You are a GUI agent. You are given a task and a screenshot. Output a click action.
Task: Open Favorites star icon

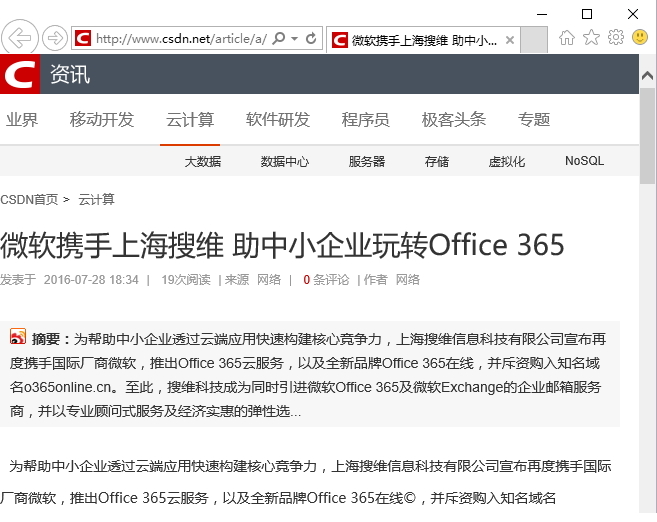pyautogui.click(x=591, y=38)
